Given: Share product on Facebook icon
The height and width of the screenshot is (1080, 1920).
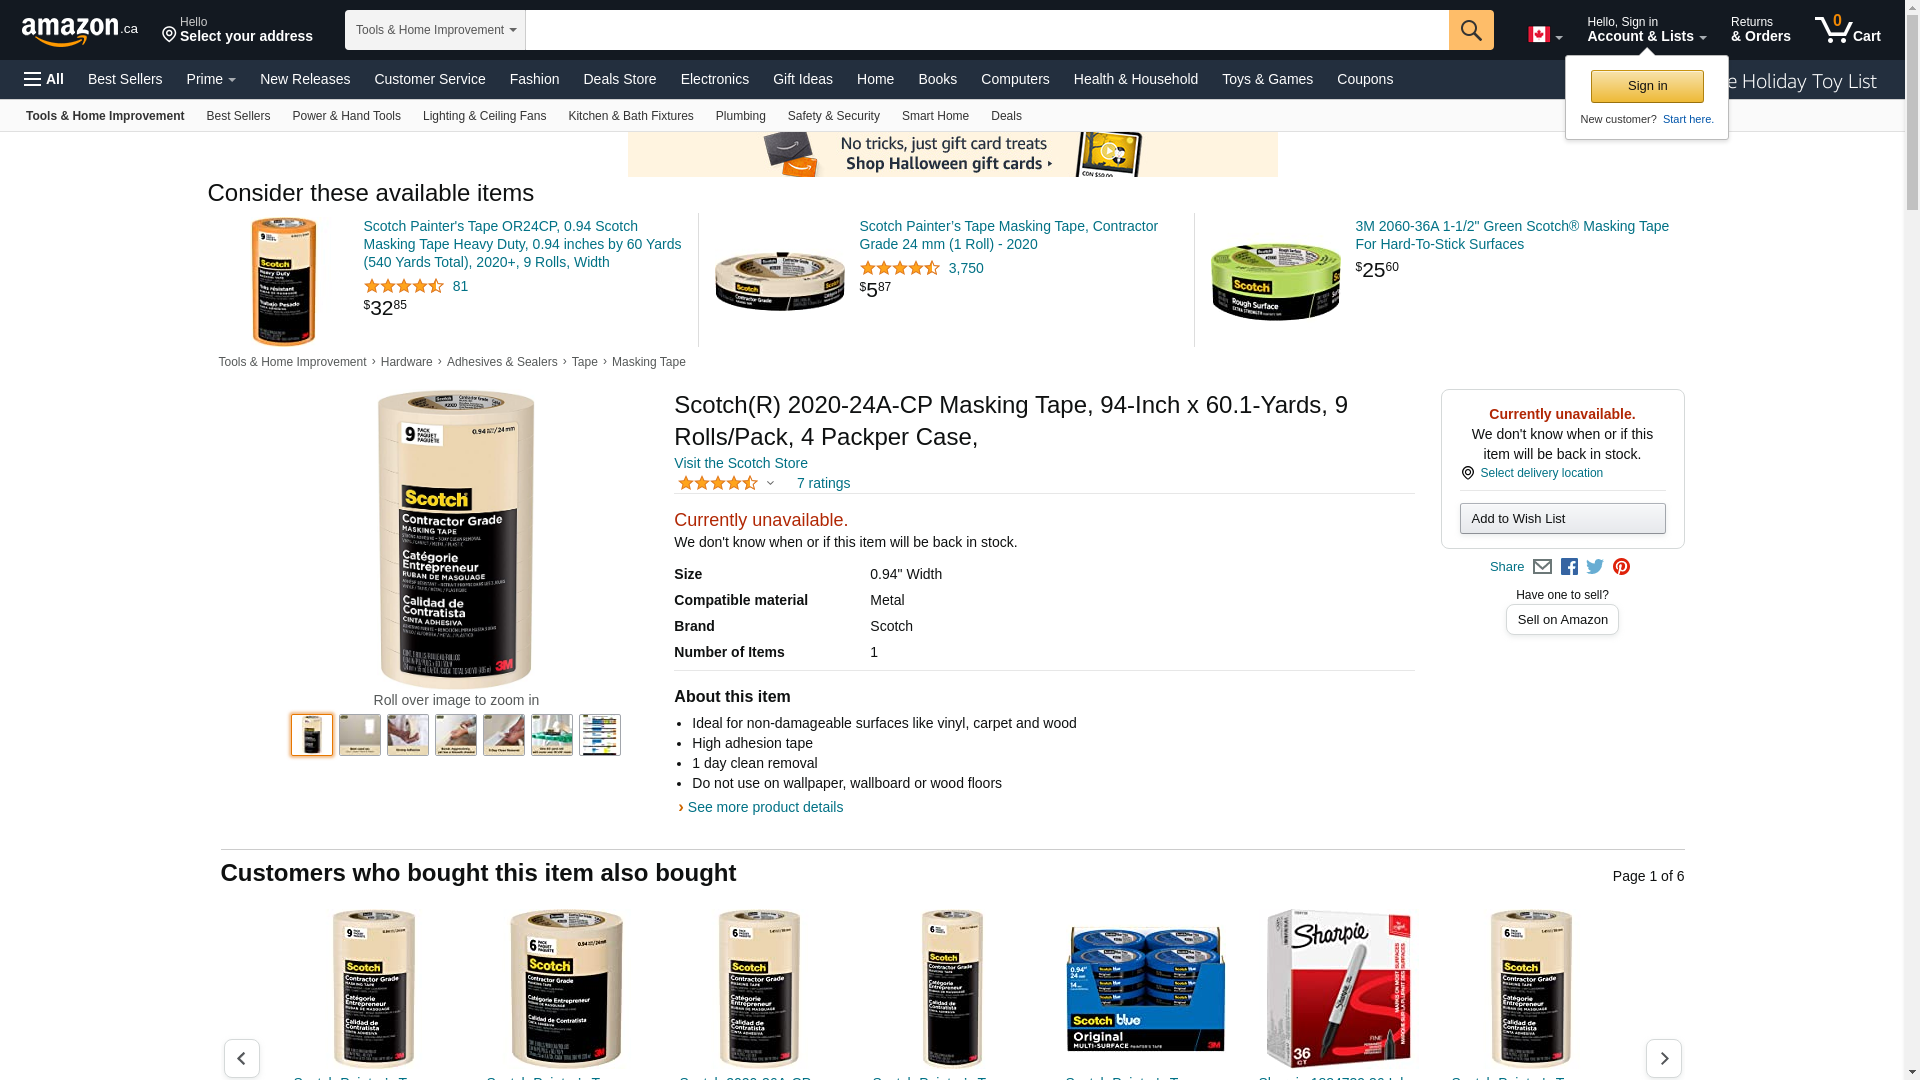Looking at the screenshot, I should point(1569,567).
